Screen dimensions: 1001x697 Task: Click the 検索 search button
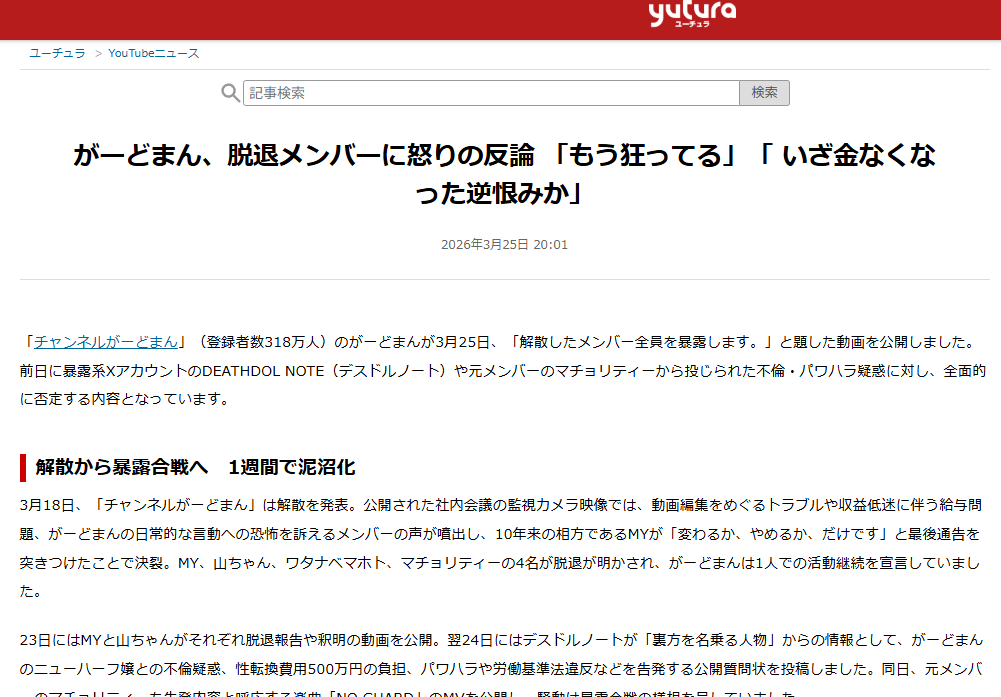[764, 93]
